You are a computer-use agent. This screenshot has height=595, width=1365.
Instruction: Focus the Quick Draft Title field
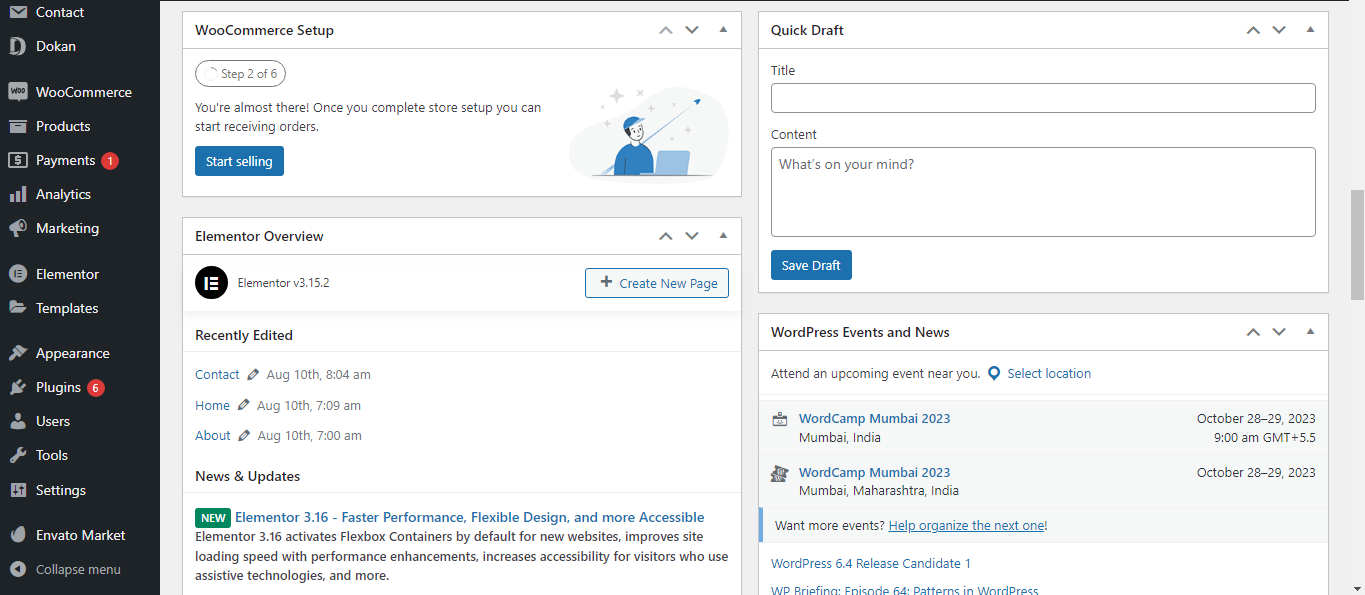coord(1043,98)
